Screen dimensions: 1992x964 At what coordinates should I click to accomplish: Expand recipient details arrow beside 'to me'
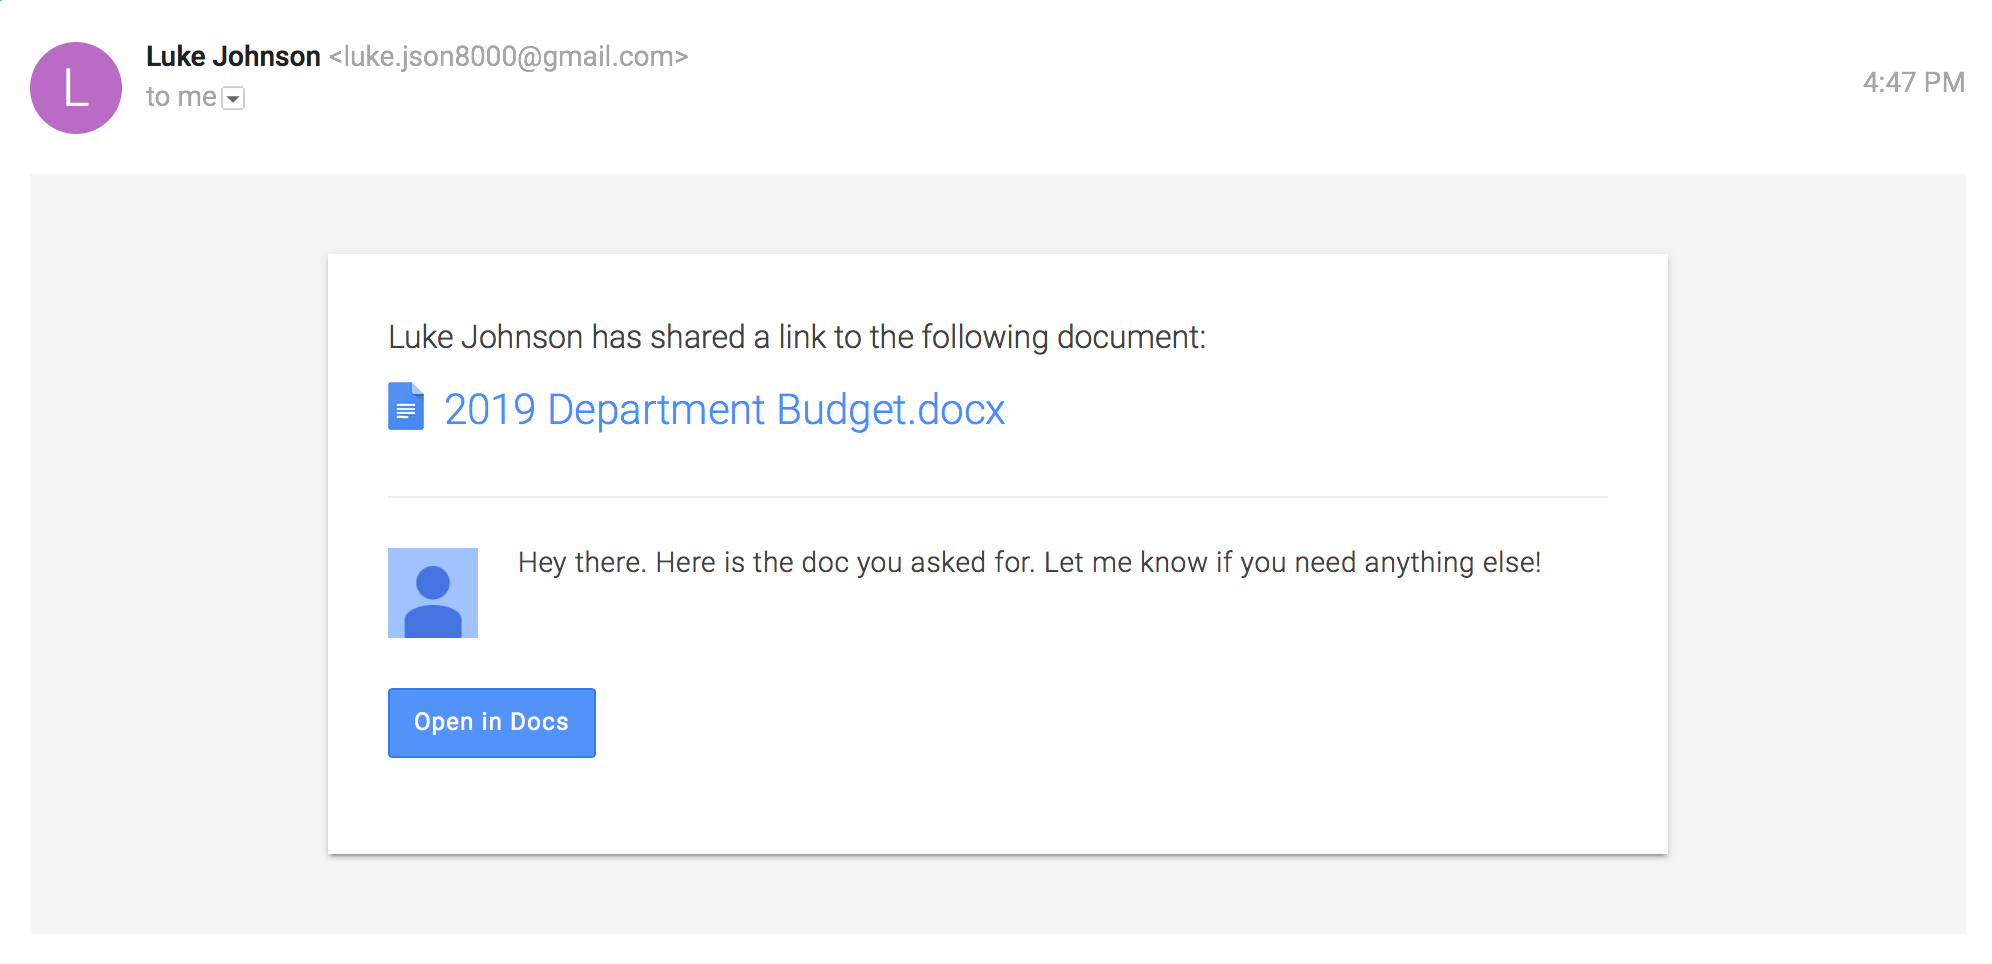pyautogui.click(x=233, y=98)
